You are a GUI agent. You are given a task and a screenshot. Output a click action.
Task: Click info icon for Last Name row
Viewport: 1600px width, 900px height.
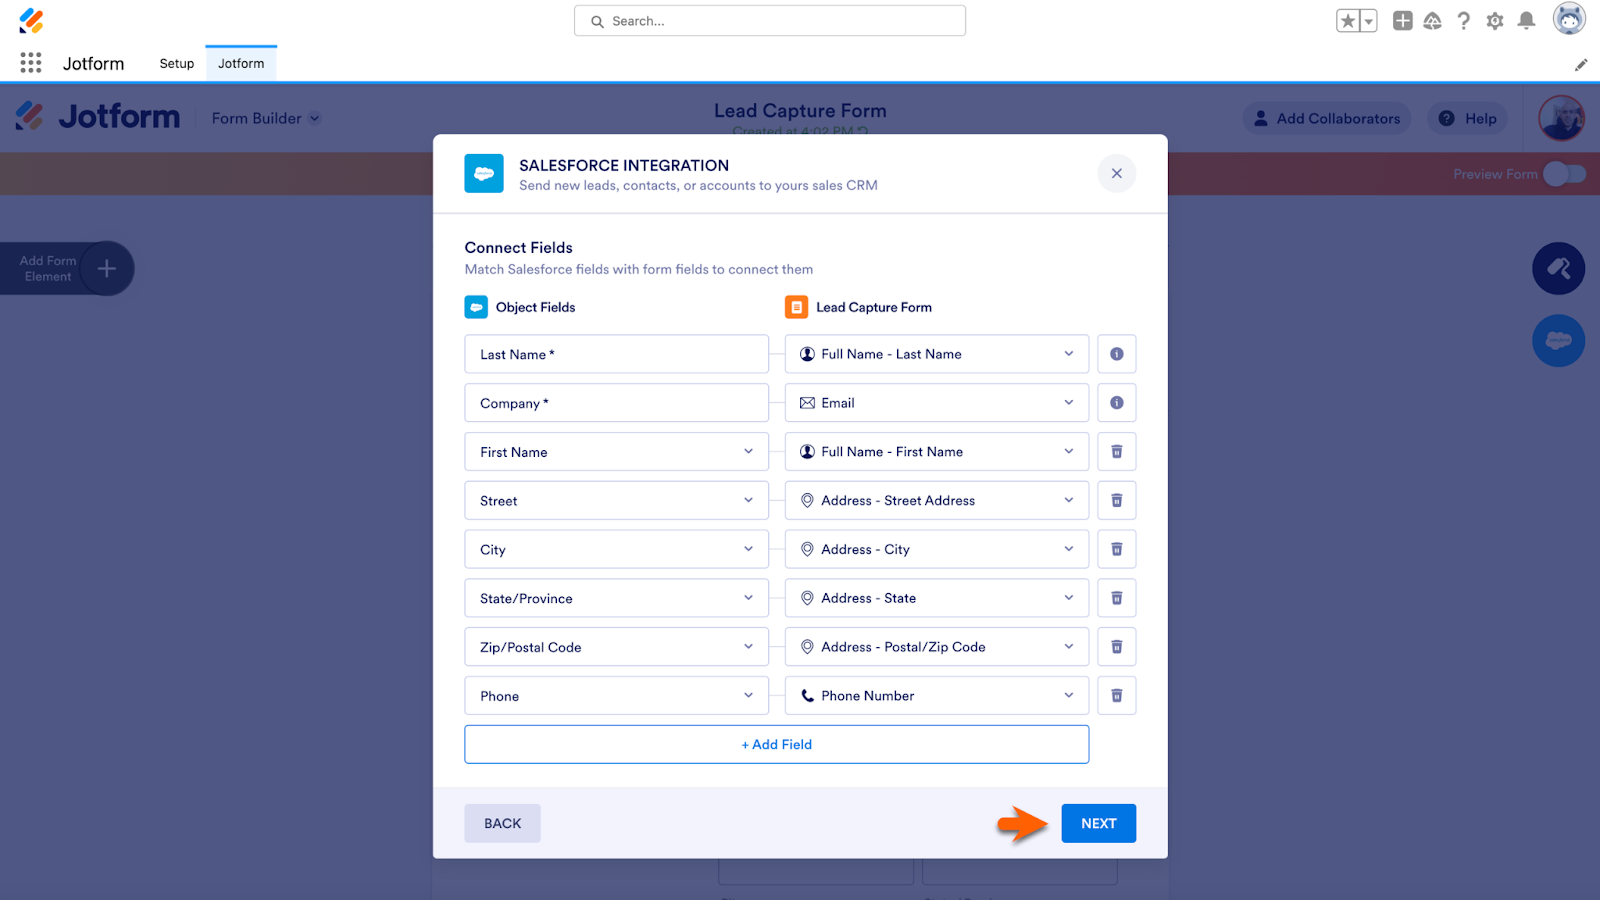pyautogui.click(x=1116, y=354)
